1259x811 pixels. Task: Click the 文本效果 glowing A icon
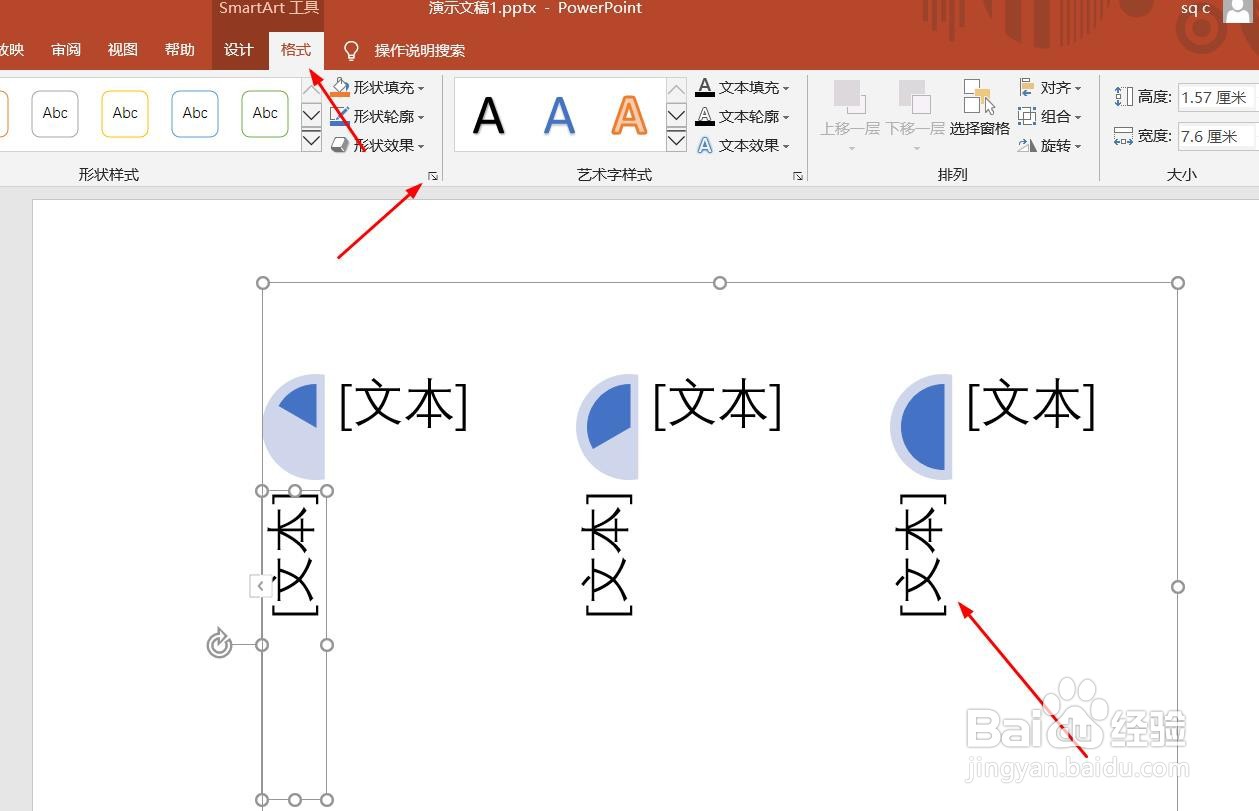pyautogui.click(x=705, y=146)
